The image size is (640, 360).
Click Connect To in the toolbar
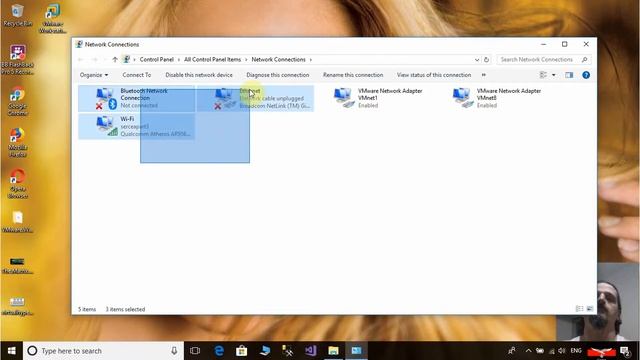(x=137, y=75)
